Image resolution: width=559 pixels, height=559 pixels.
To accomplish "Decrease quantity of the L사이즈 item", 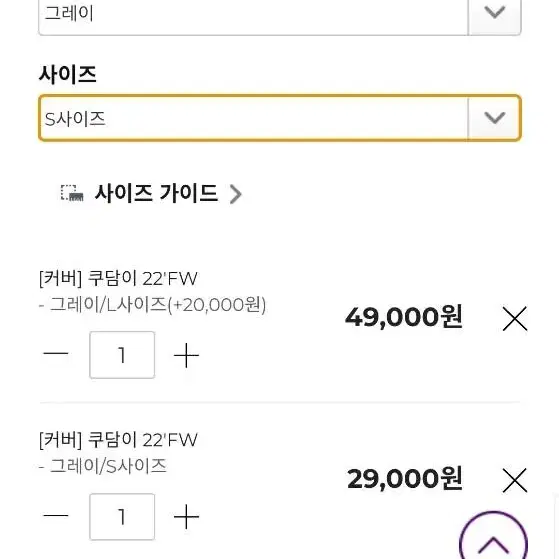I will (x=56, y=354).
